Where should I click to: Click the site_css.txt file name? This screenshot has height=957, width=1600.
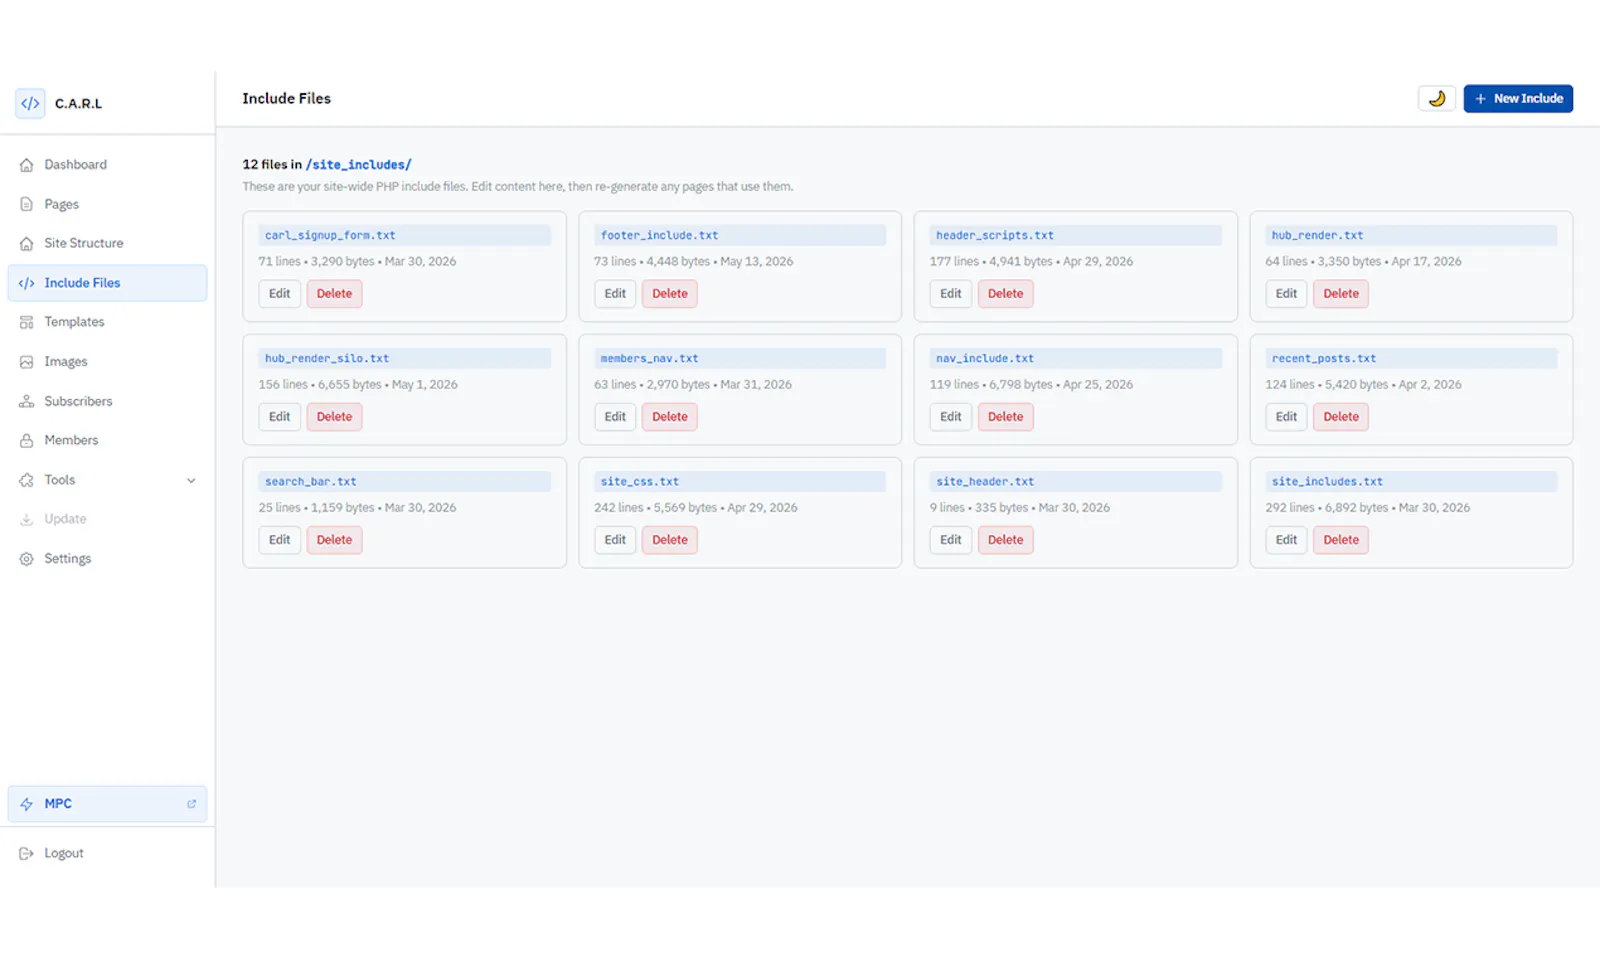639,482
